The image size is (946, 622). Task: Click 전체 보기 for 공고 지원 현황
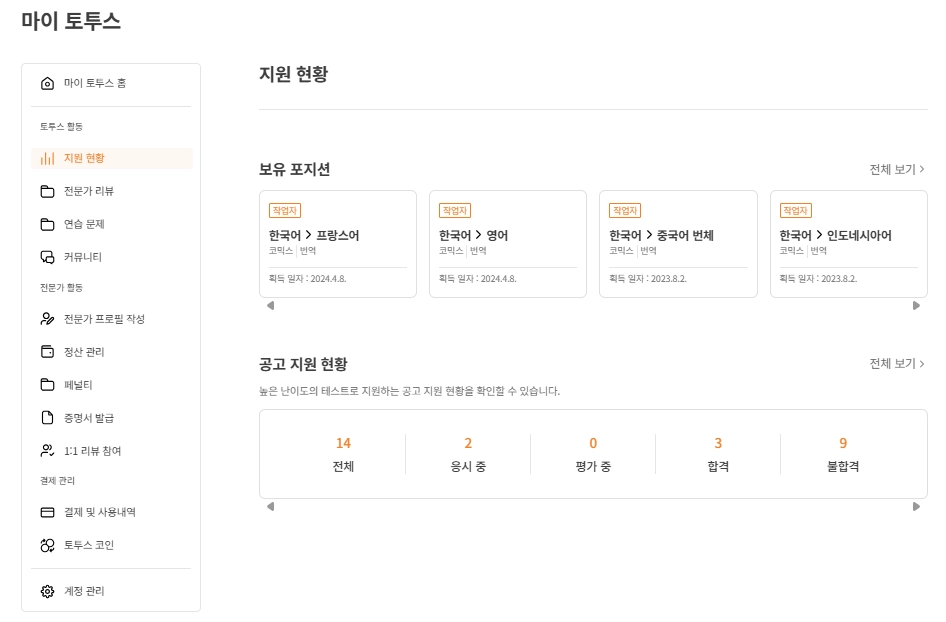coord(896,364)
